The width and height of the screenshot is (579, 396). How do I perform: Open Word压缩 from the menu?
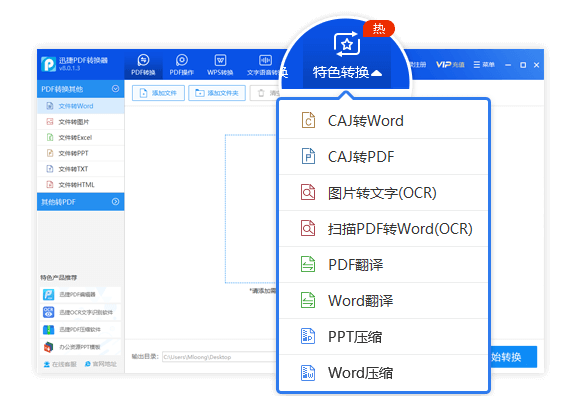click(383, 372)
